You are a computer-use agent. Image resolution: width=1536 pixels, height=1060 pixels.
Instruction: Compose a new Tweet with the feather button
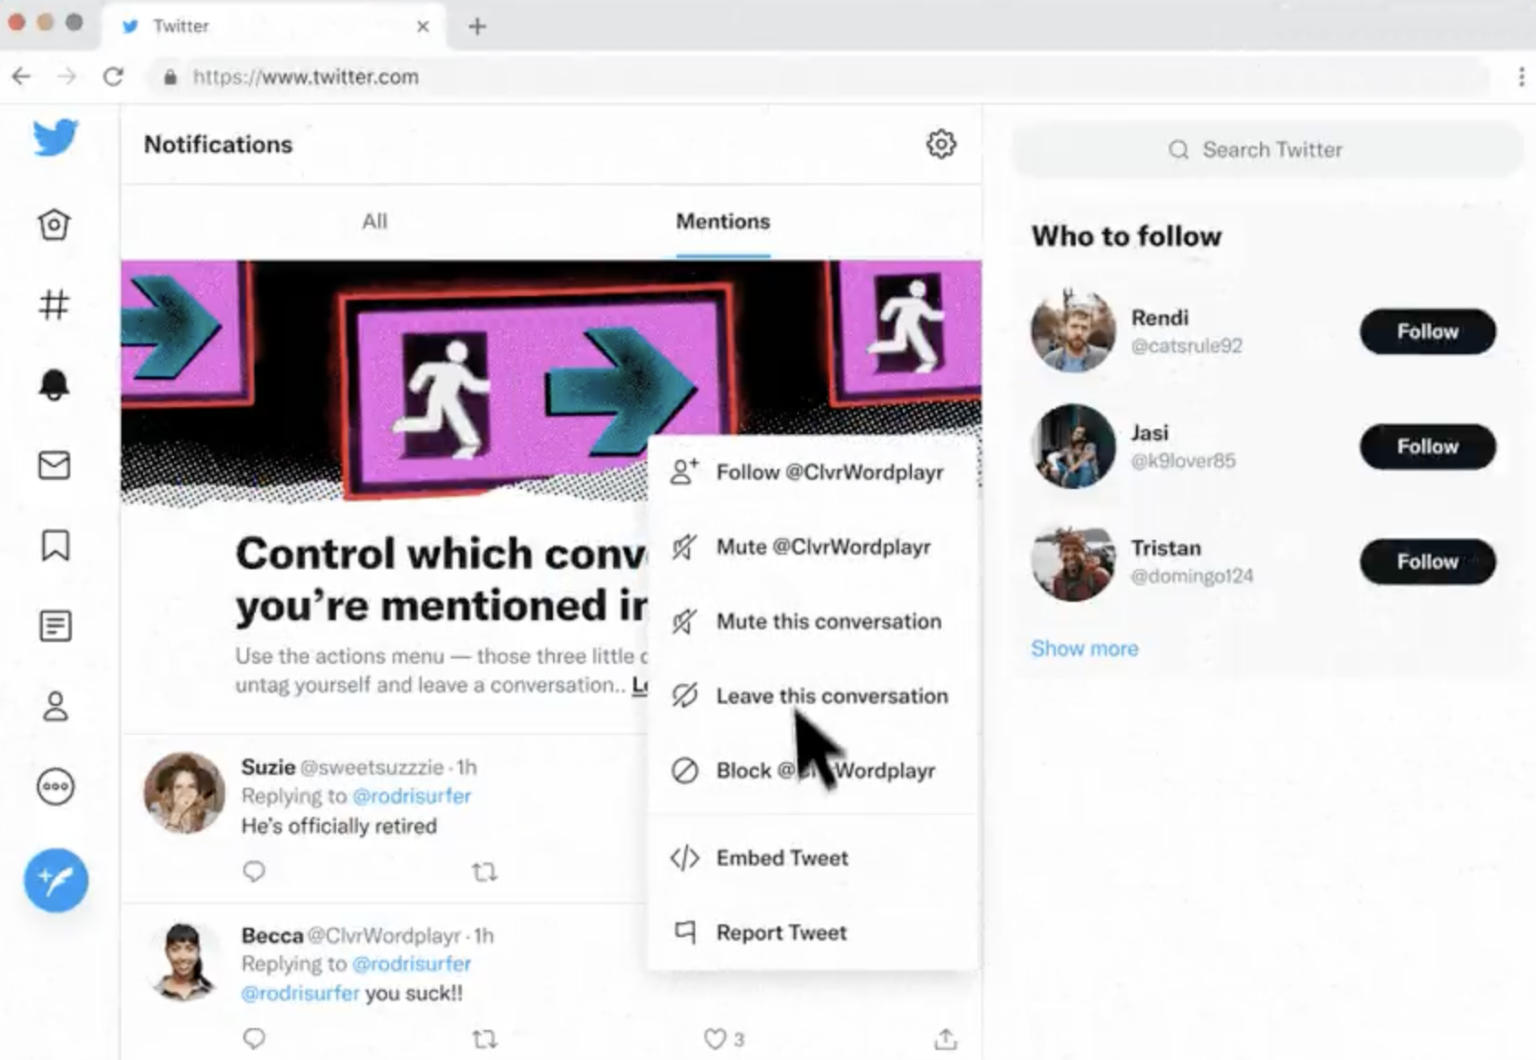point(55,880)
